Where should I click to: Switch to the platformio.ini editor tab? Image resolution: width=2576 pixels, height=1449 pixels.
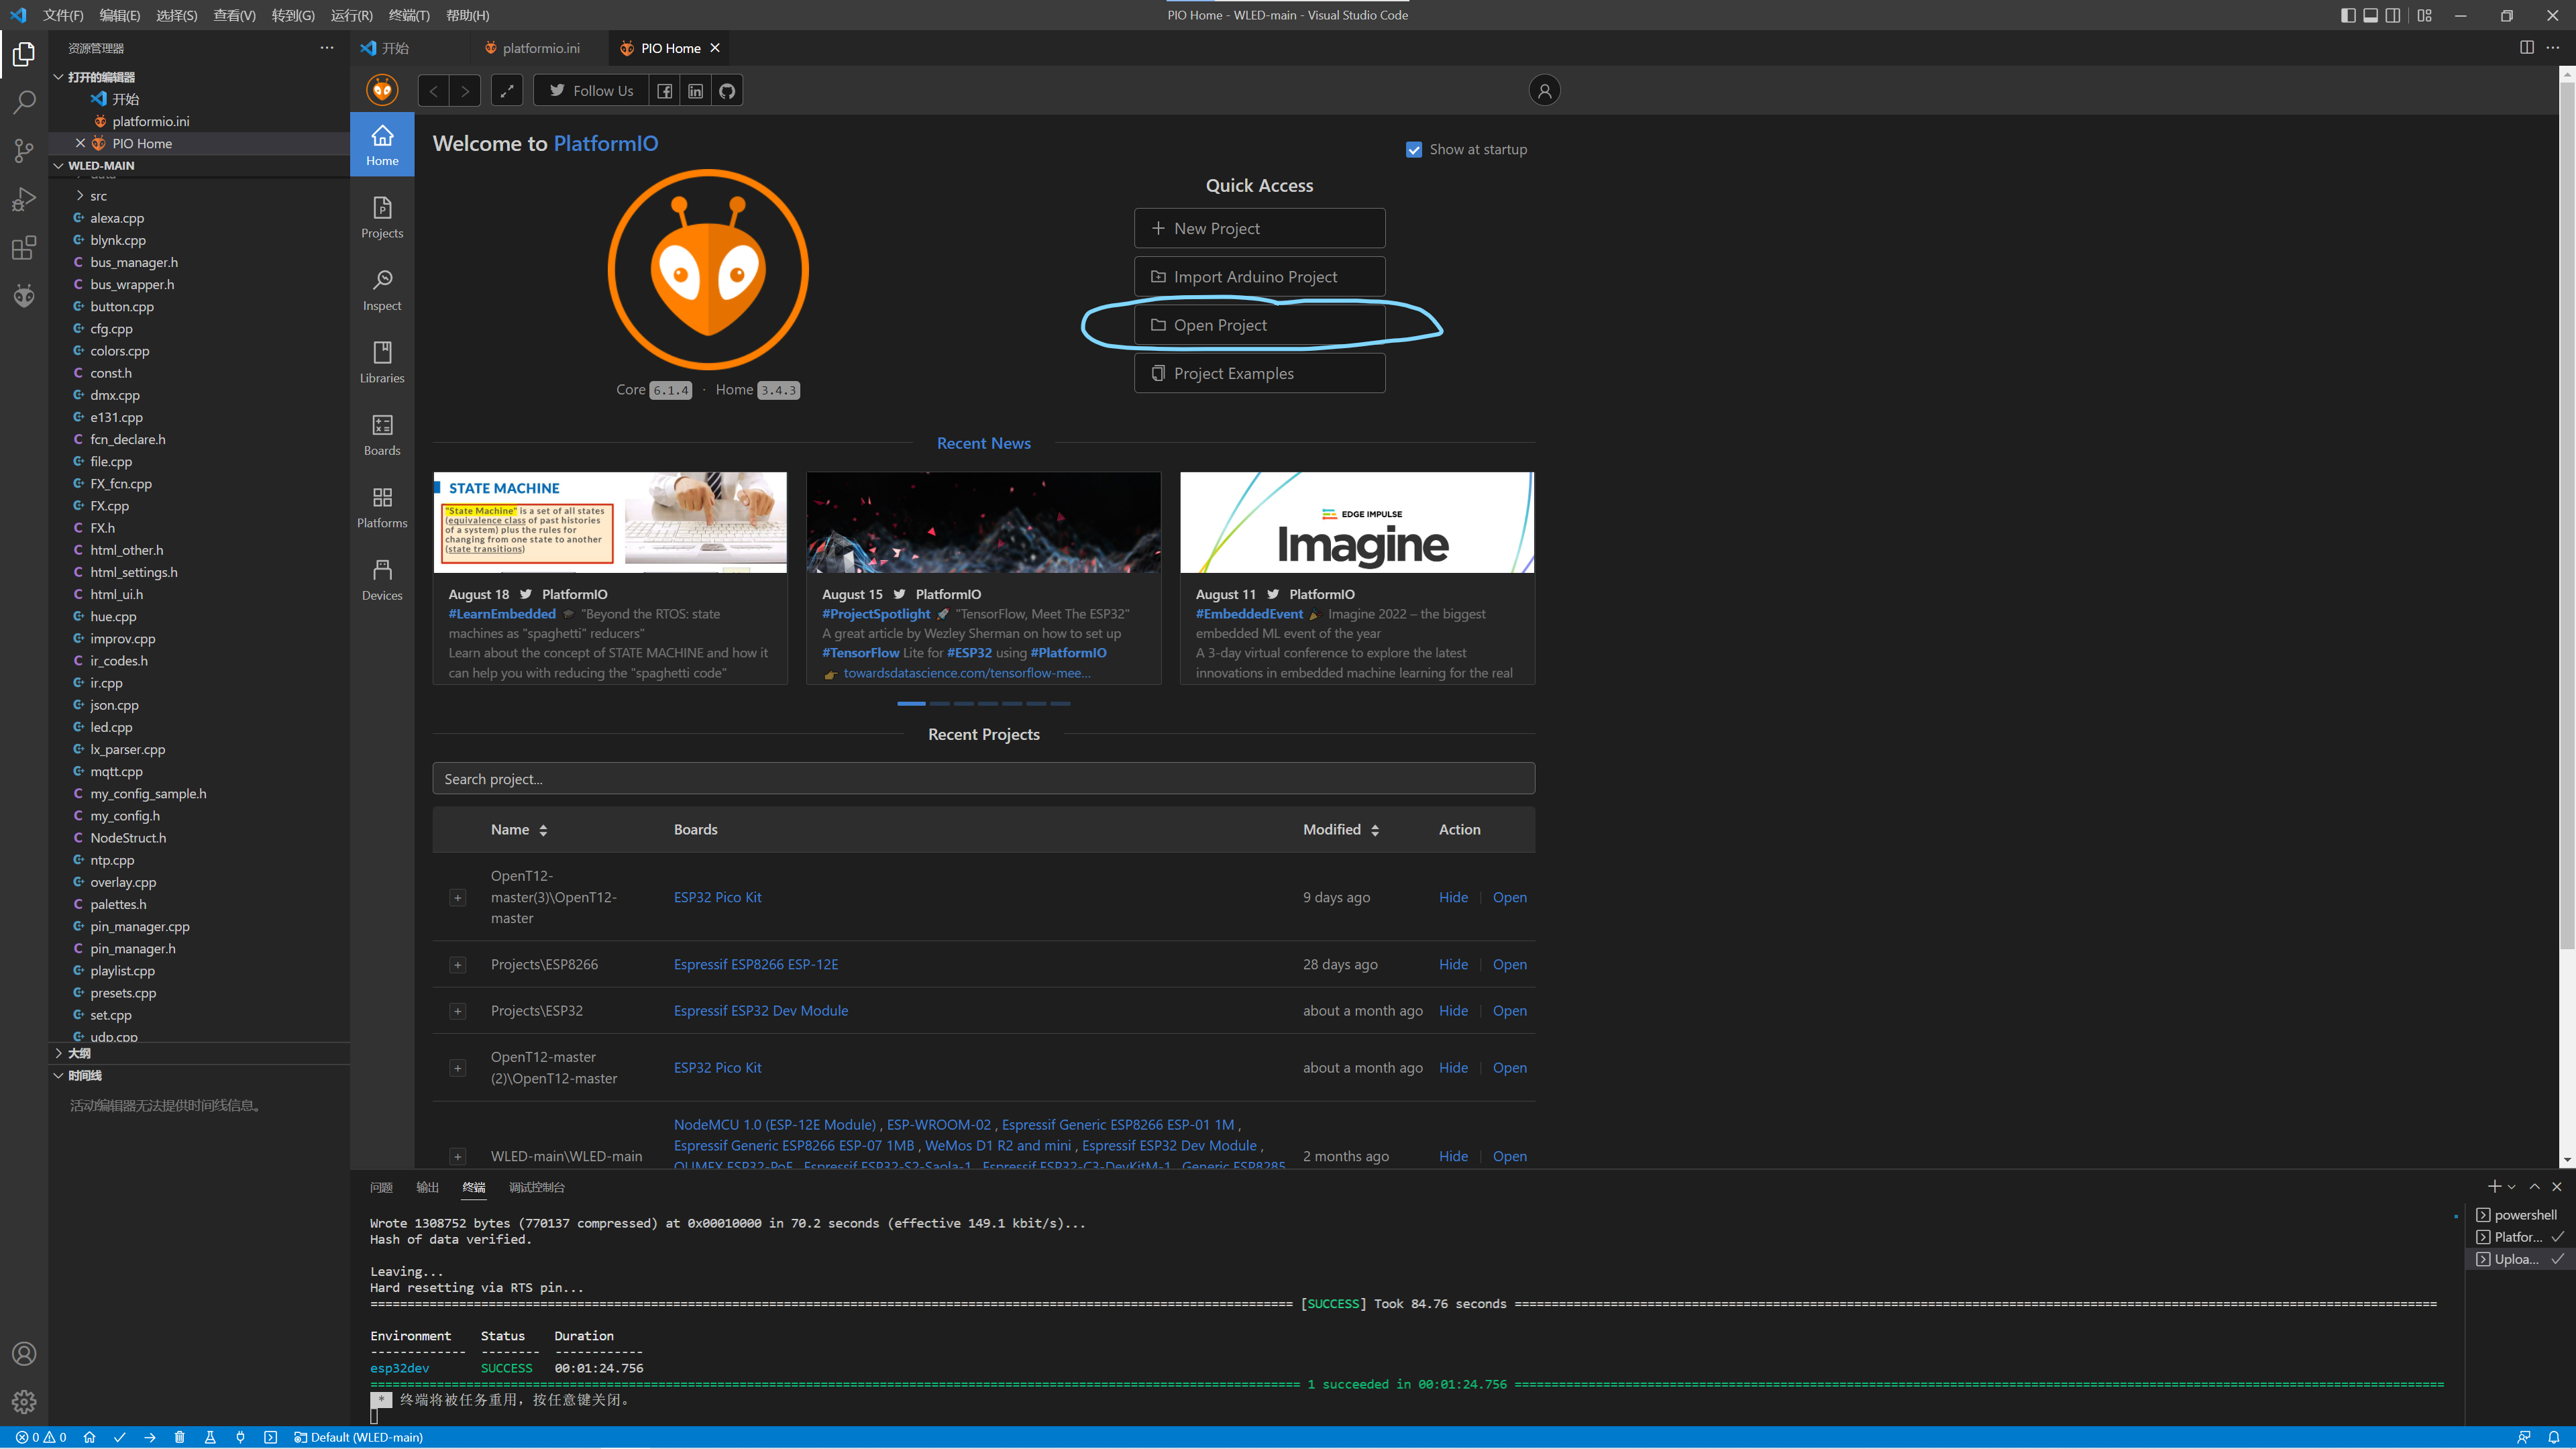tap(540, 48)
